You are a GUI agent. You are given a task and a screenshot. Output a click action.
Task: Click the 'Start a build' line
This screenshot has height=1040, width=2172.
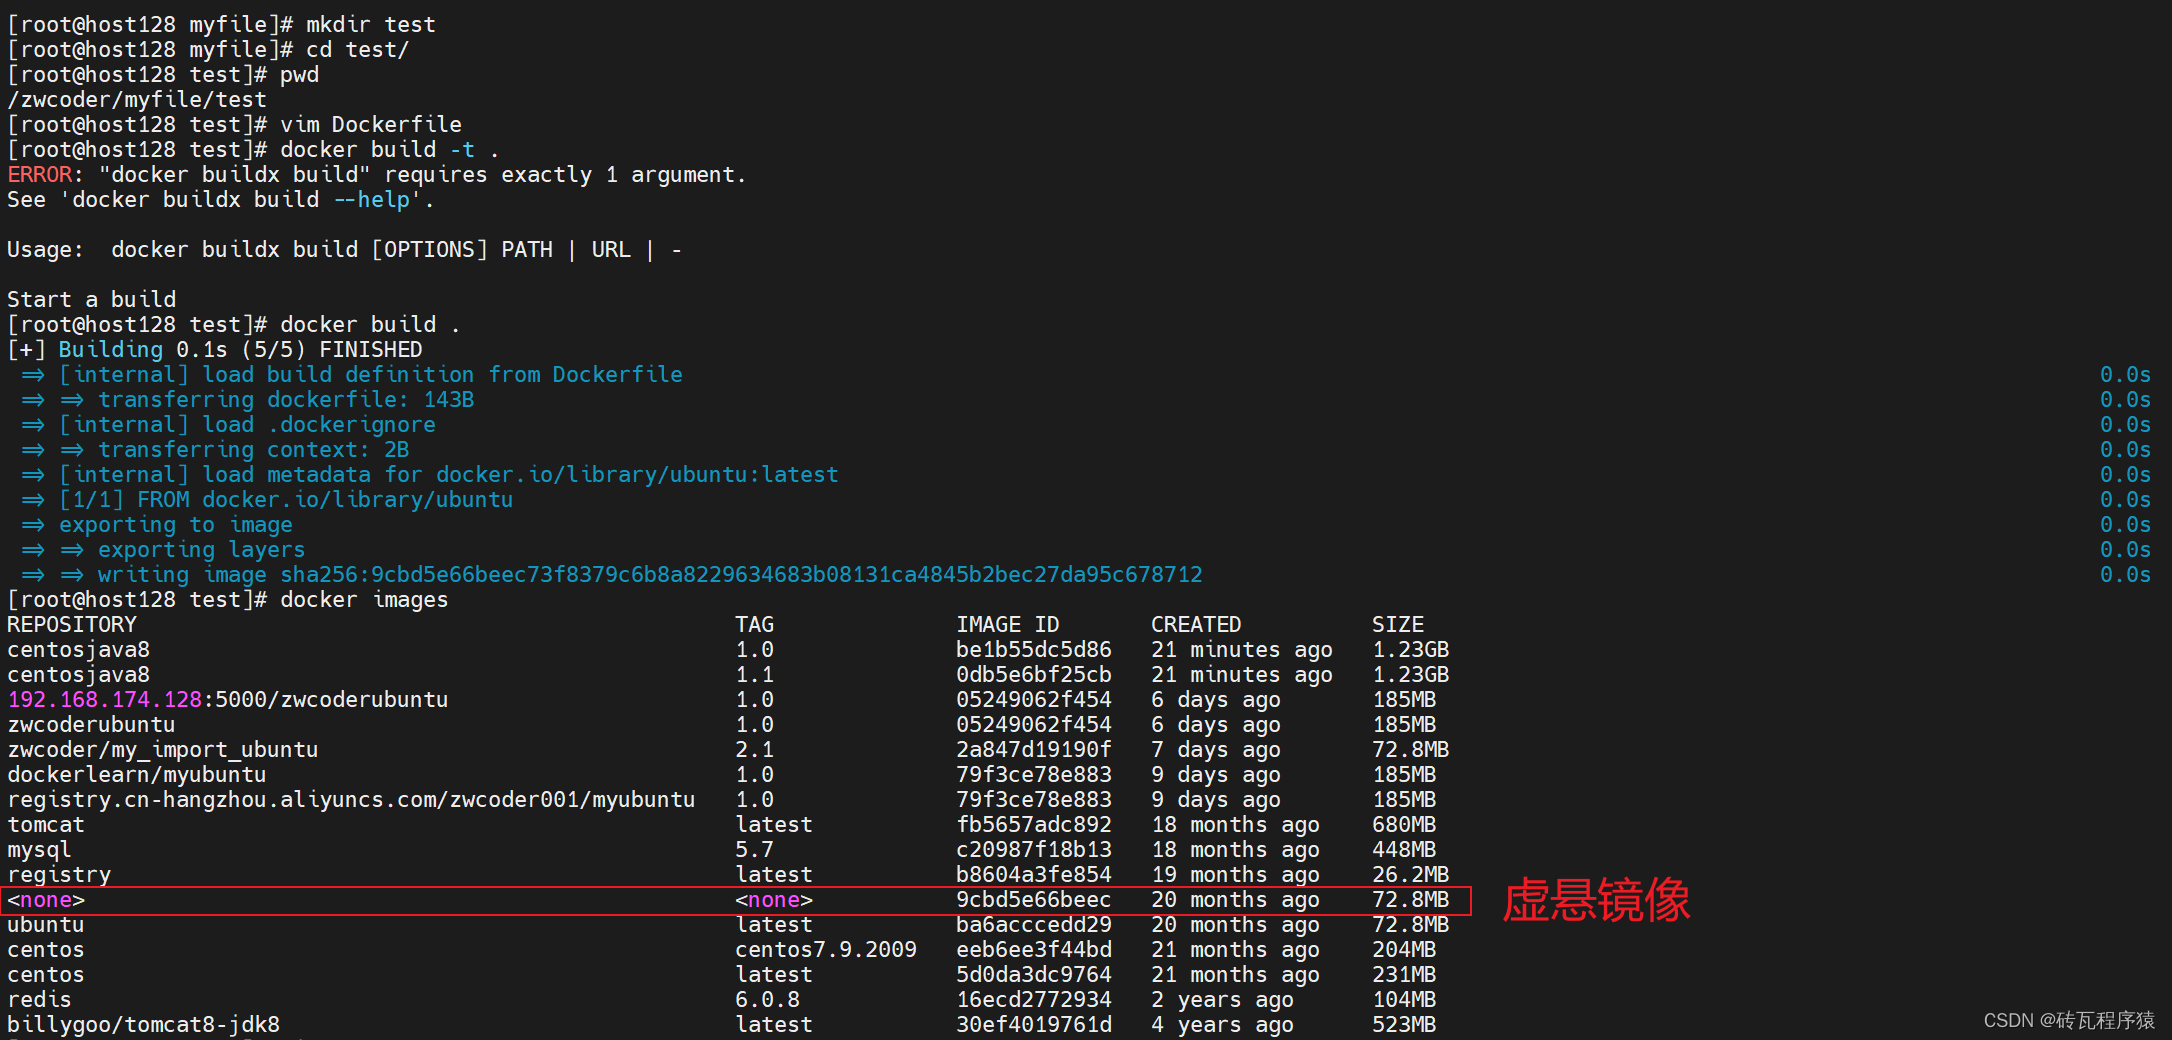[x=91, y=299]
